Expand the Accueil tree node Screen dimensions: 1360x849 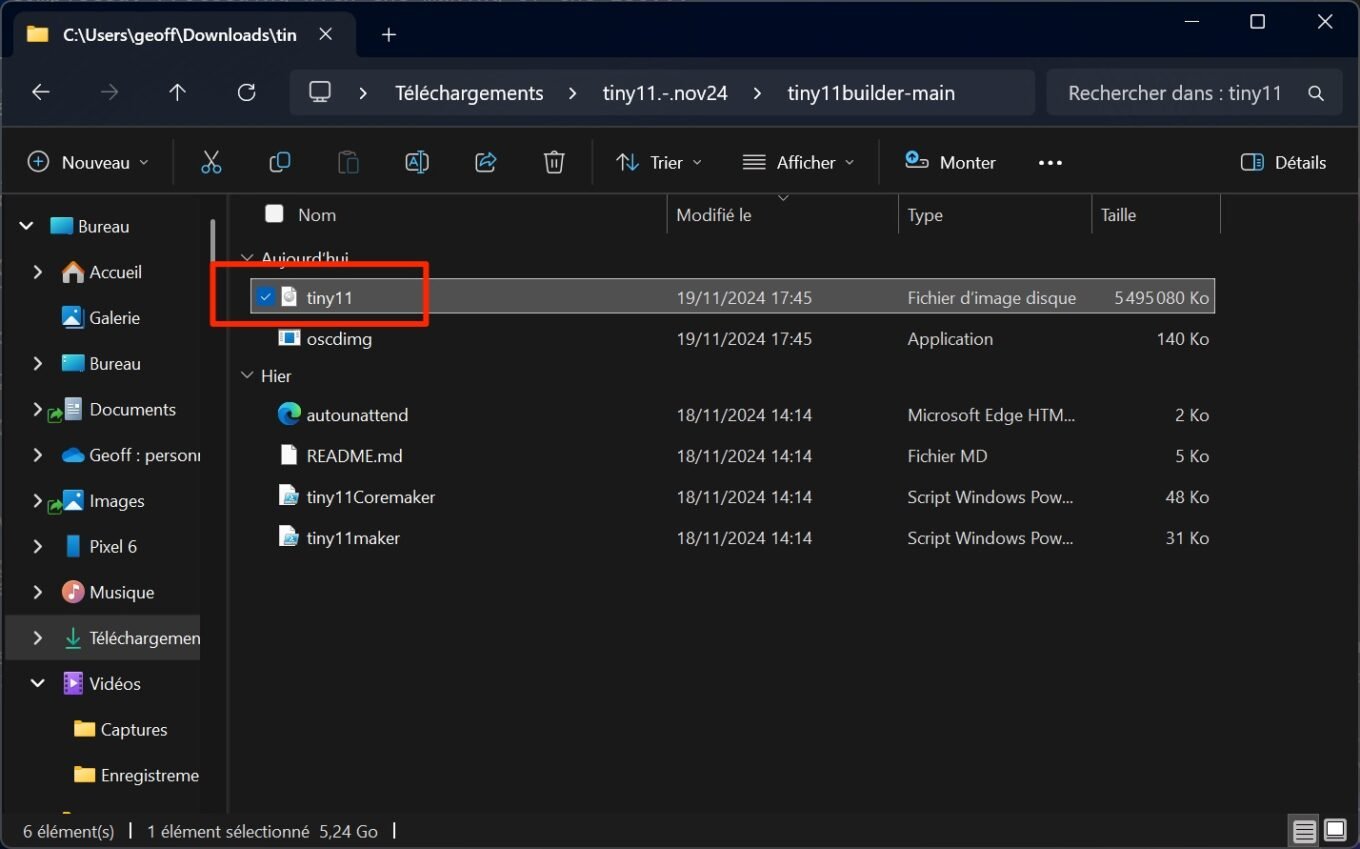coord(38,272)
